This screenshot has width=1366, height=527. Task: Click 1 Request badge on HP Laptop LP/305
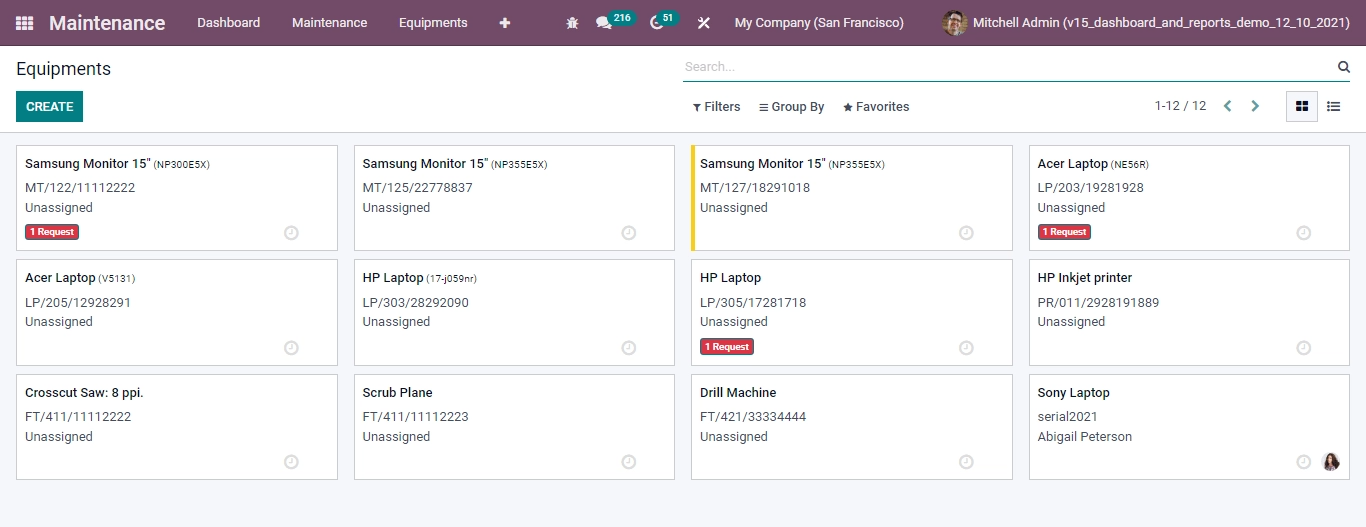click(x=727, y=347)
